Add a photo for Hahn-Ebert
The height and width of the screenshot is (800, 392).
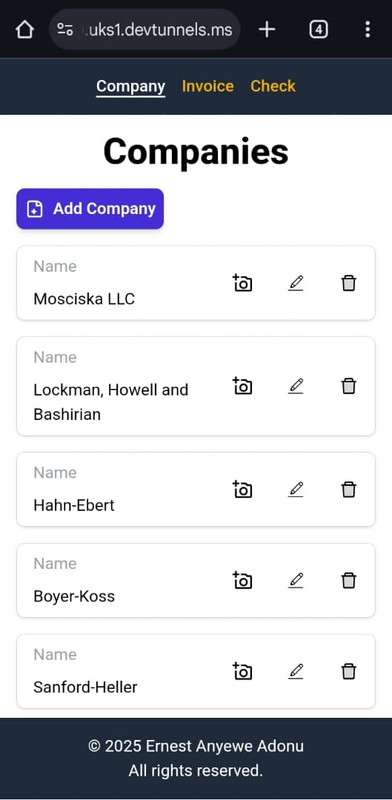coord(242,489)
